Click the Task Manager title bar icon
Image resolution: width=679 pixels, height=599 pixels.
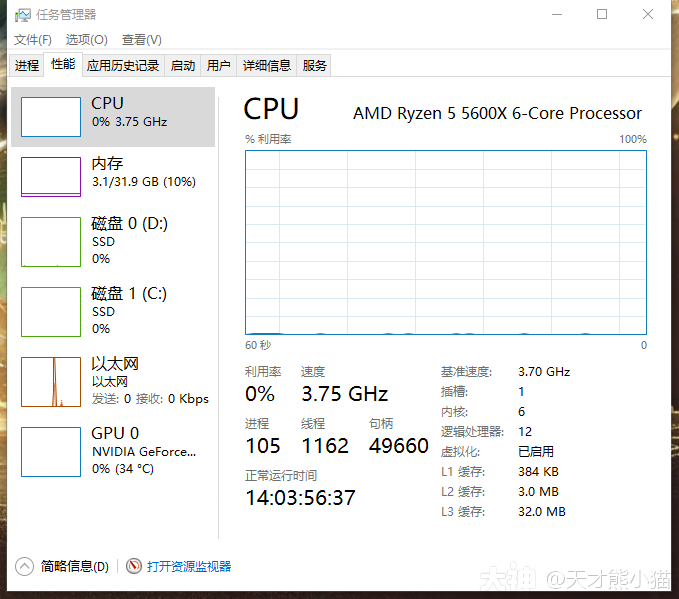[x=22, y=15]
